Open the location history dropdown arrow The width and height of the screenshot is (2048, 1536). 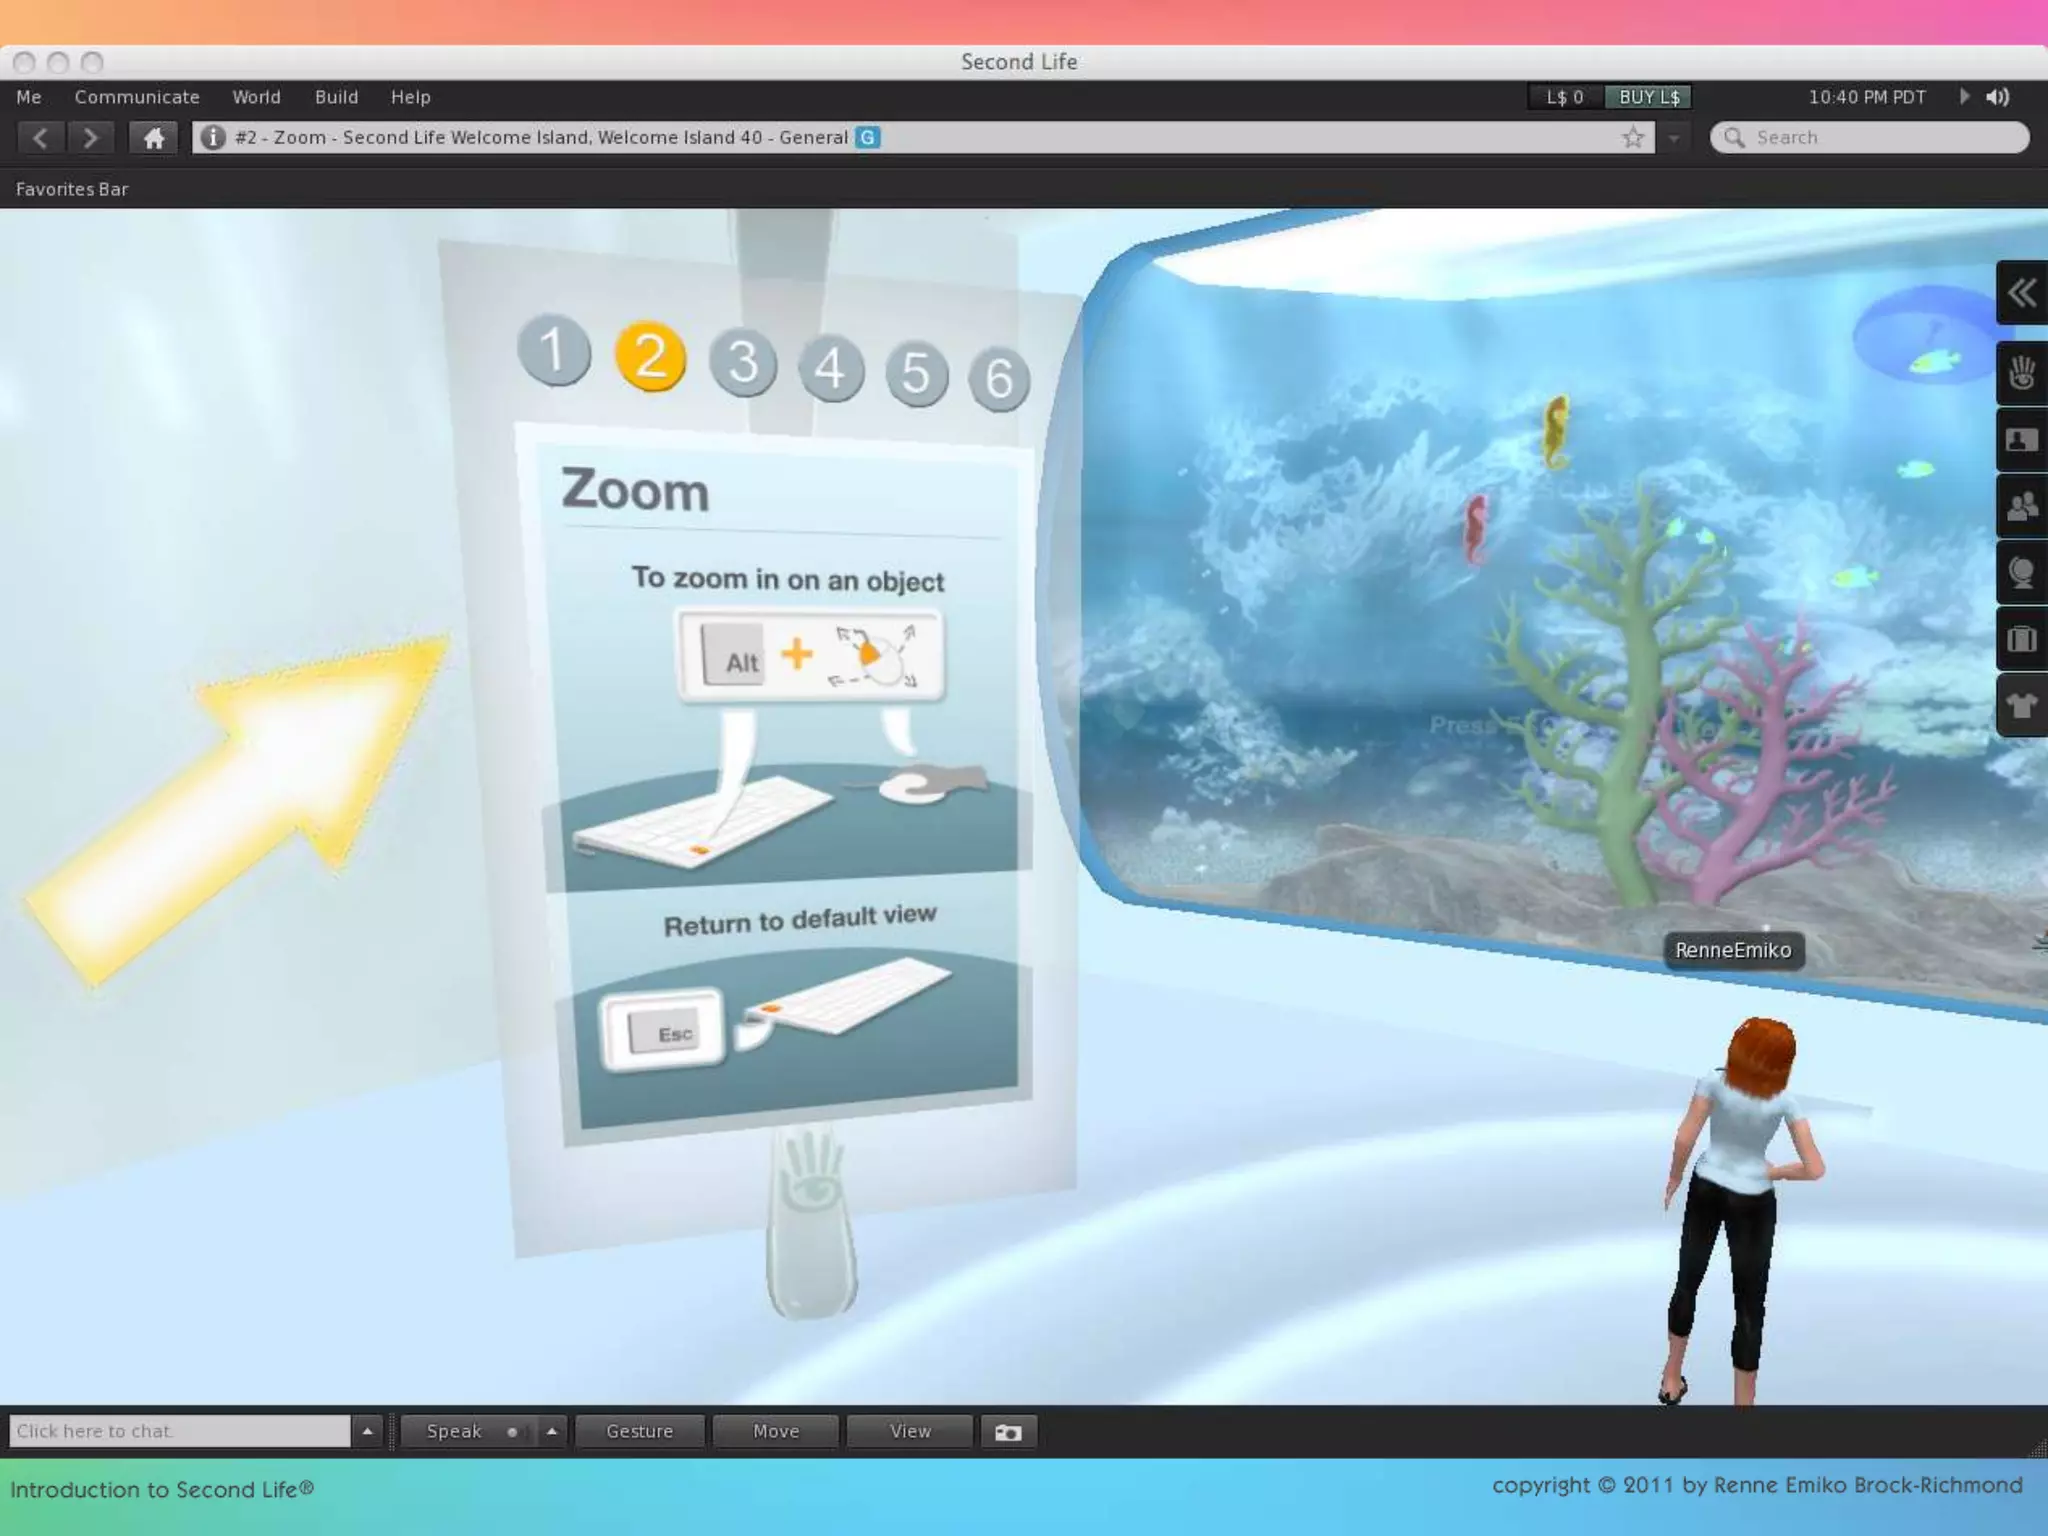click(x=1673, y=138)
